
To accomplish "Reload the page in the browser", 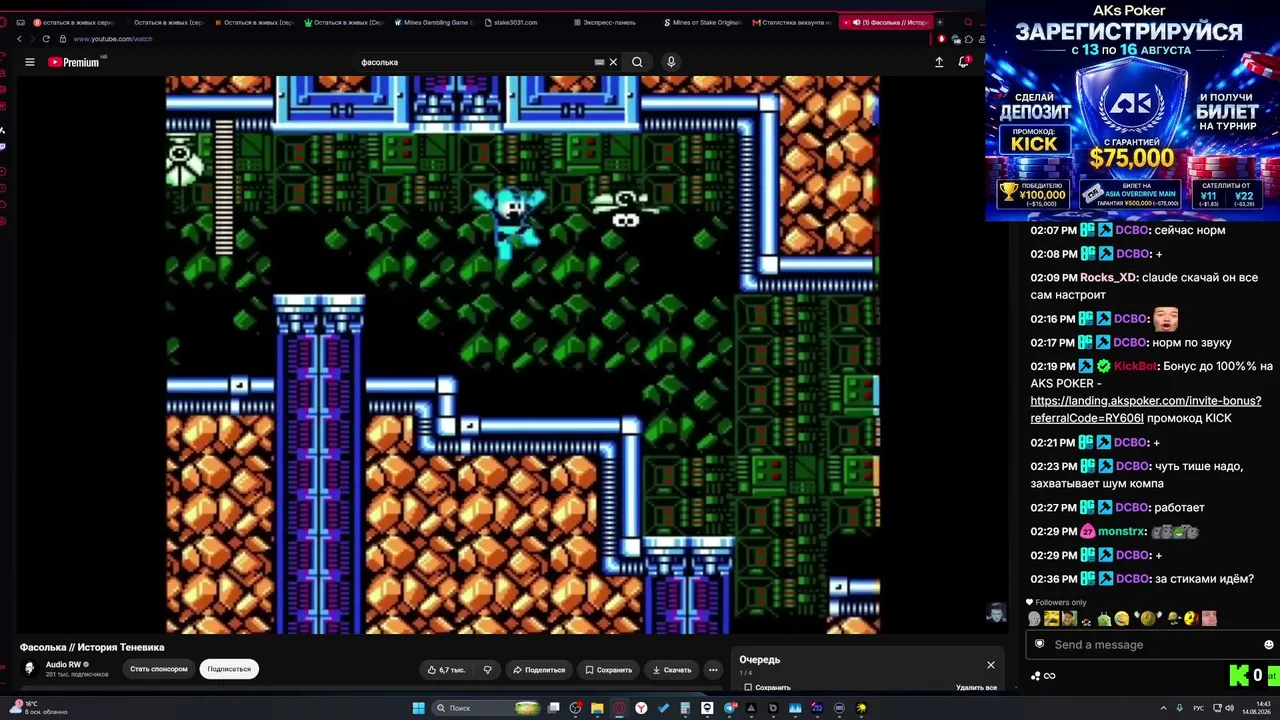I will (x=46, y=39).
